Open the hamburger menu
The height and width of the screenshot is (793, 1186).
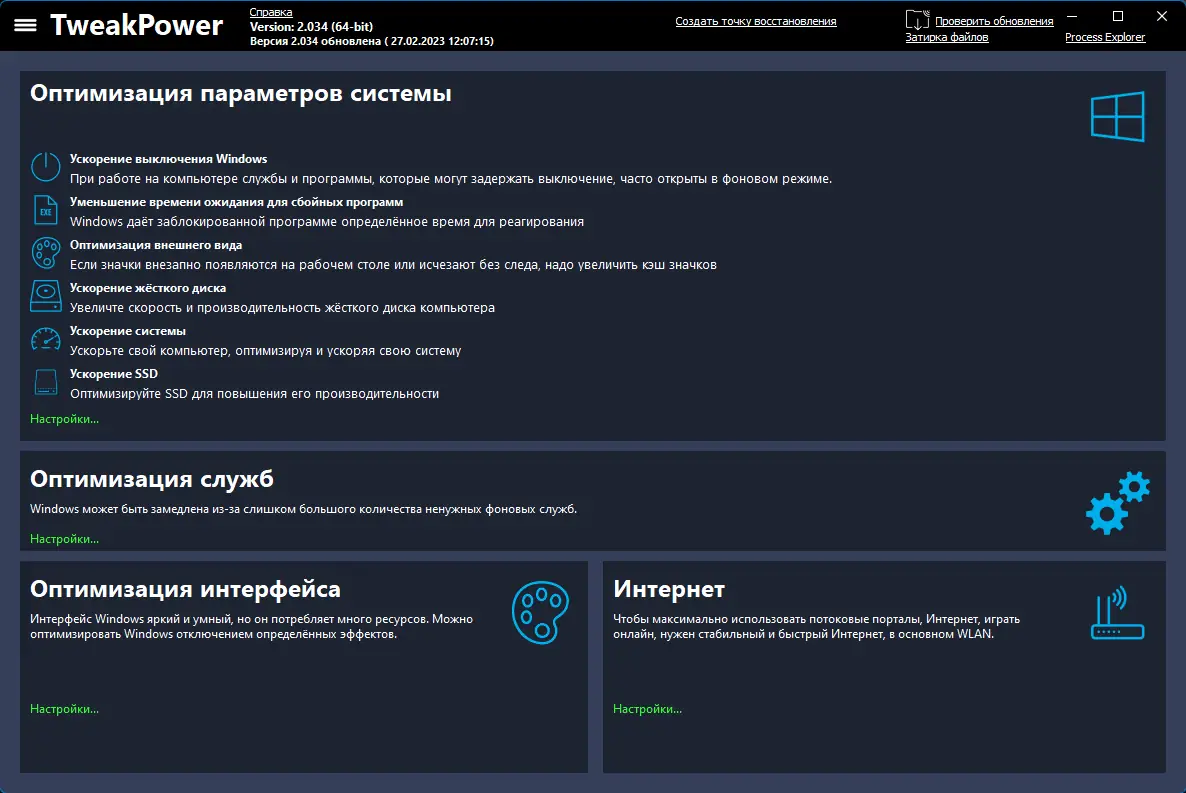pos(25,25)
